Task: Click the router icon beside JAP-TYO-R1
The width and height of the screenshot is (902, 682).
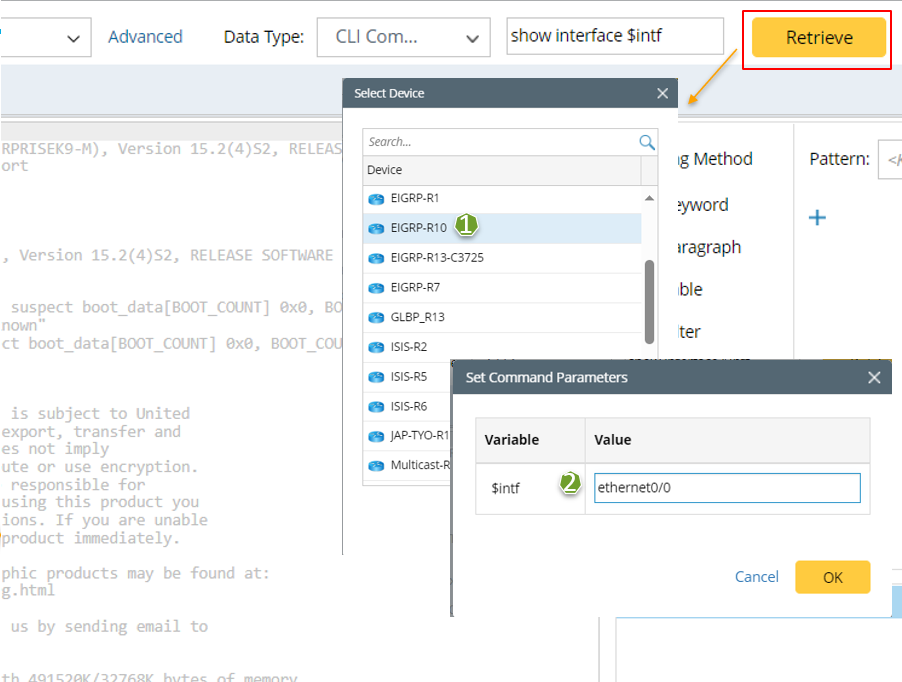Action: click(x=376, y=436)
